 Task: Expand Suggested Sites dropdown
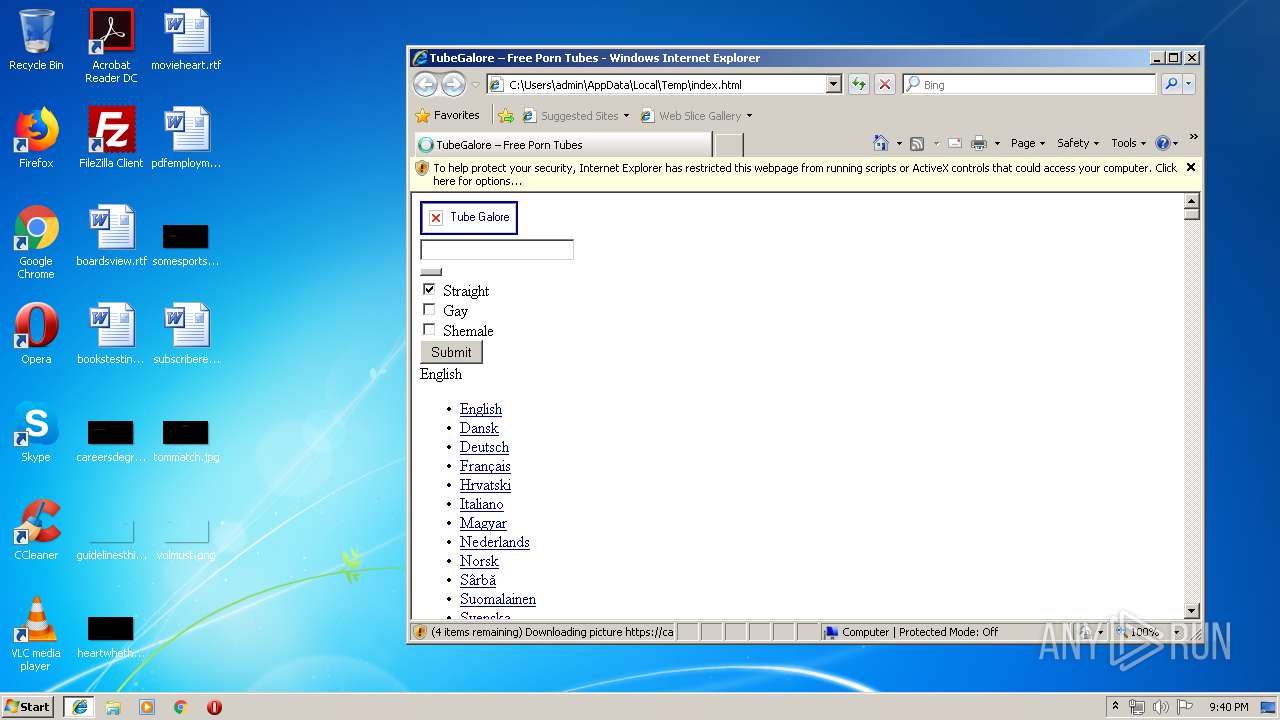point(626,116)
